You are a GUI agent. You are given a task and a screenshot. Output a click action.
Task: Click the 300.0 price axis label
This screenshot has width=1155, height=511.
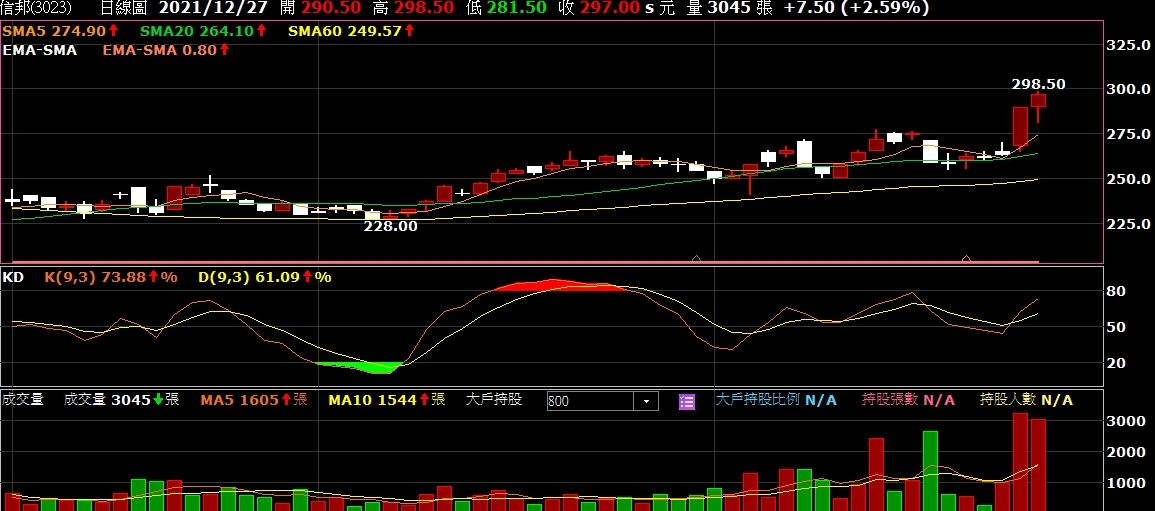[1128, 89]
